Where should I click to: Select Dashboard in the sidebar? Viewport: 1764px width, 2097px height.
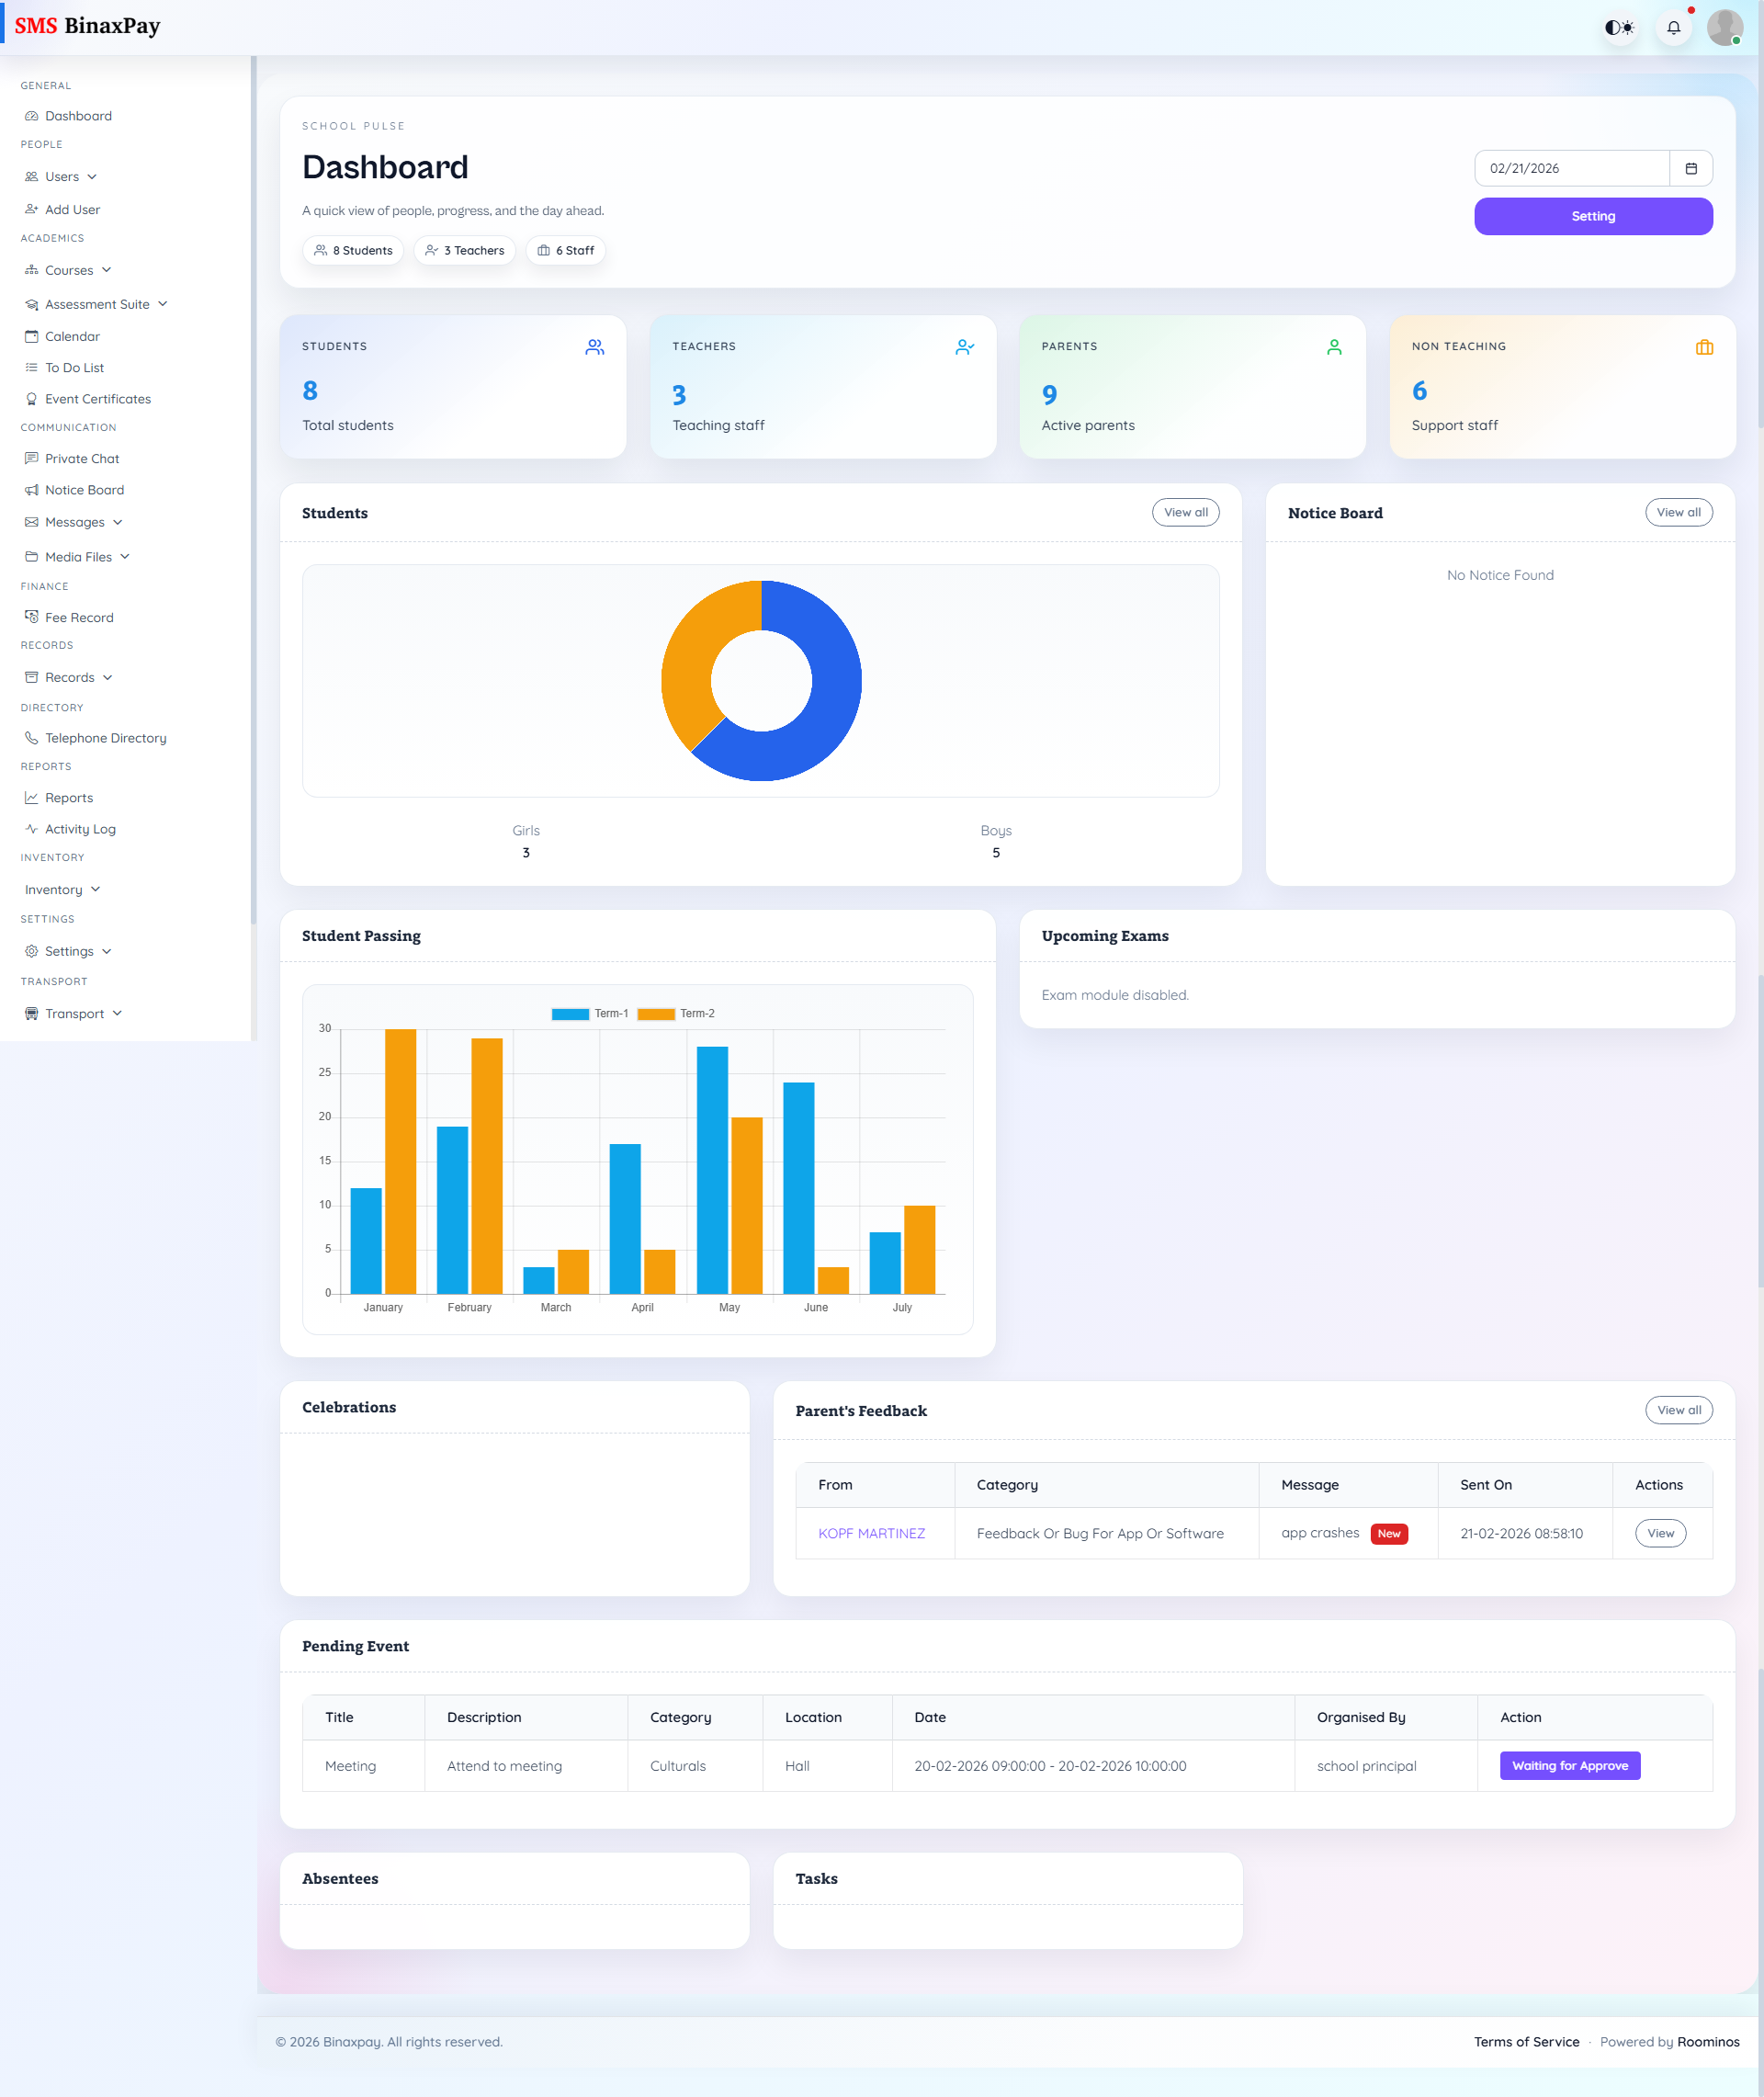pos(78,116)
